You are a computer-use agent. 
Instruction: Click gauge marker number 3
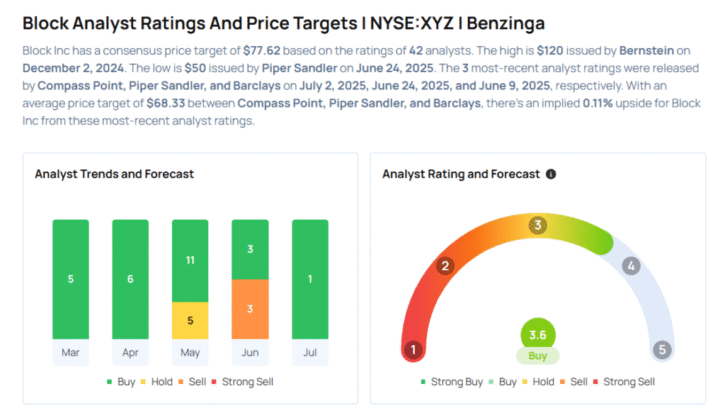537,225
